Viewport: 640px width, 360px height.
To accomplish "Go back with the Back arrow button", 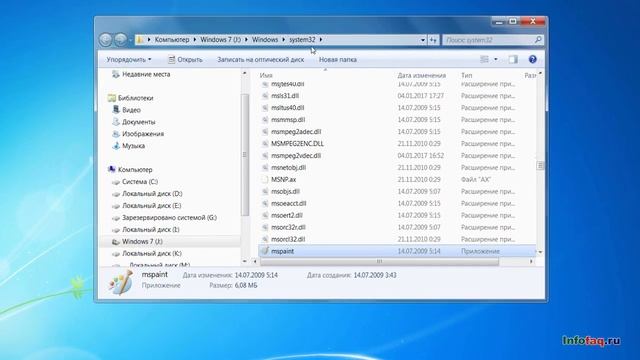I will coord(106,40).
